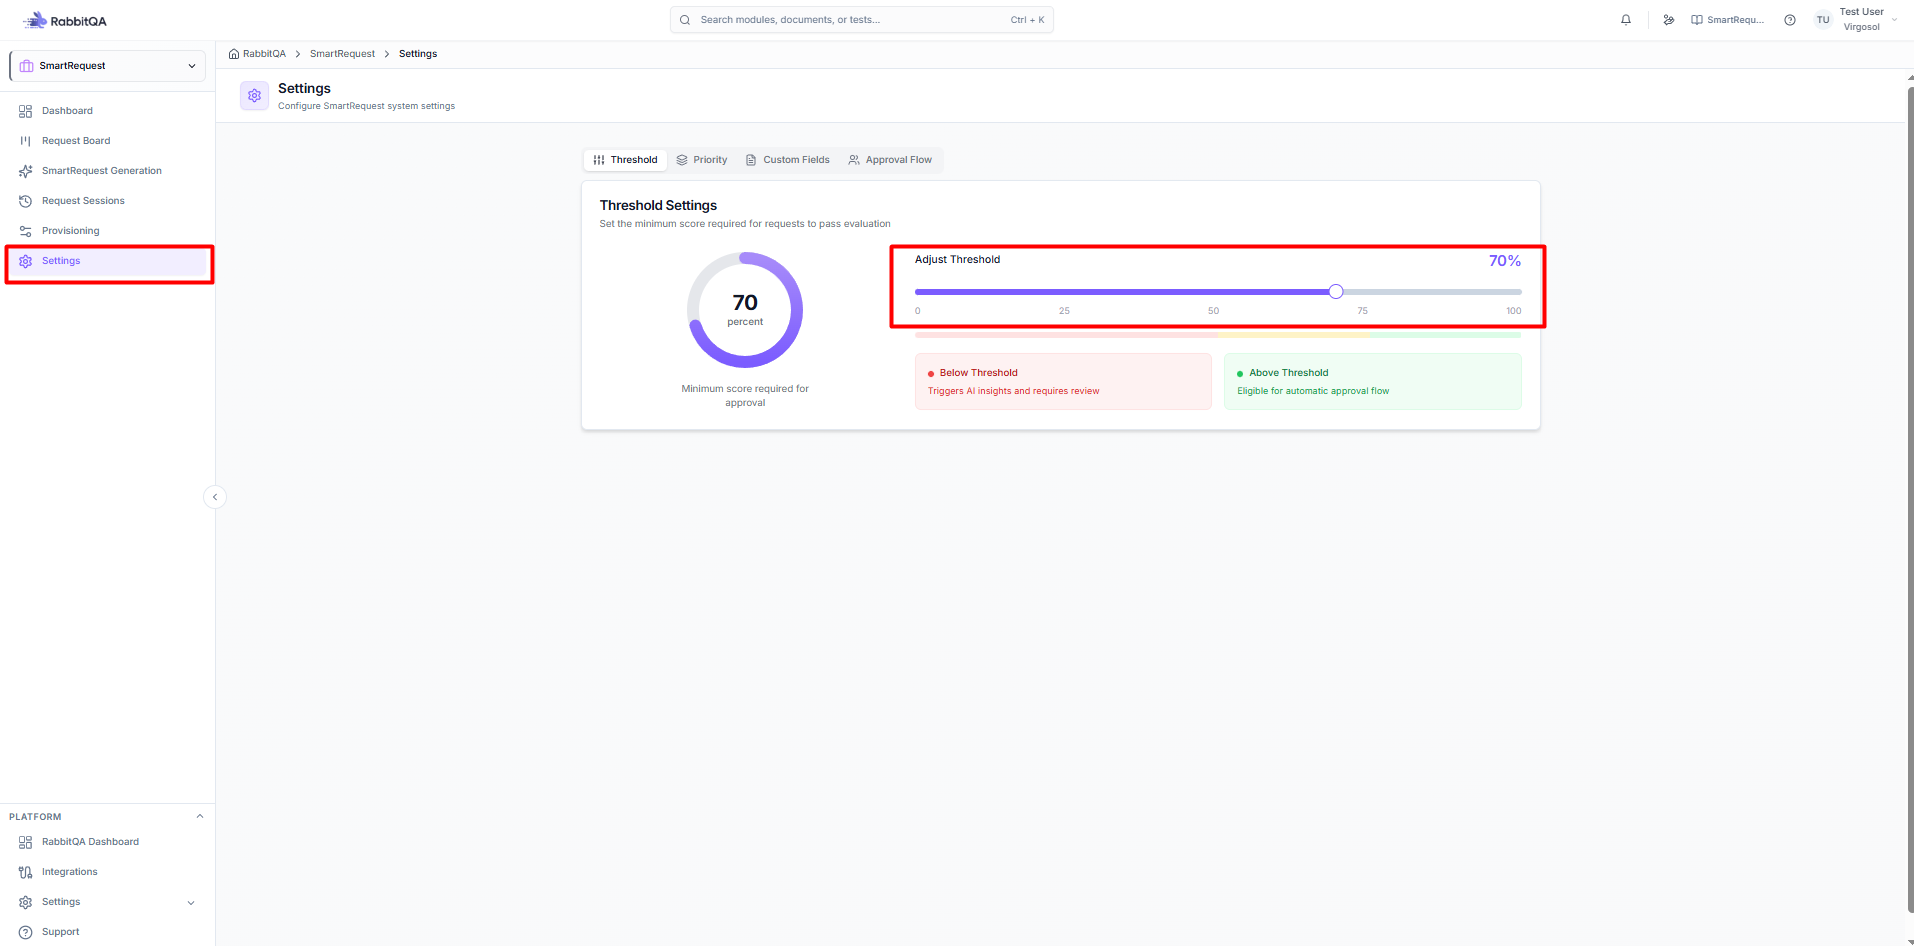Viewport: 1914px width, 946px height.
Task: Click the Above Threshold card
Action: point(1373,381)
